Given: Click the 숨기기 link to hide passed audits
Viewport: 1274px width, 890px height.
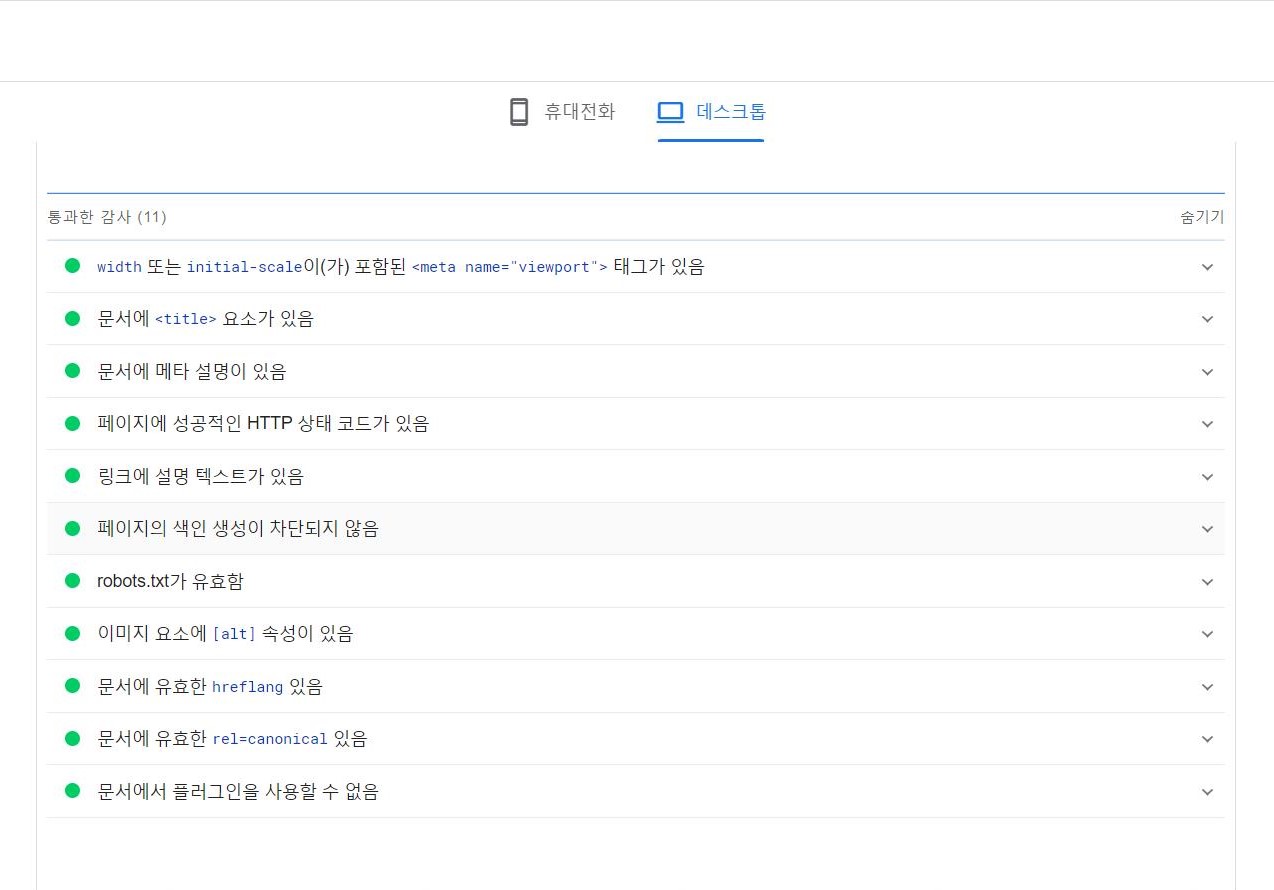Looking at the screenshot, I should pyautogui.click(x=1201, y=217).
